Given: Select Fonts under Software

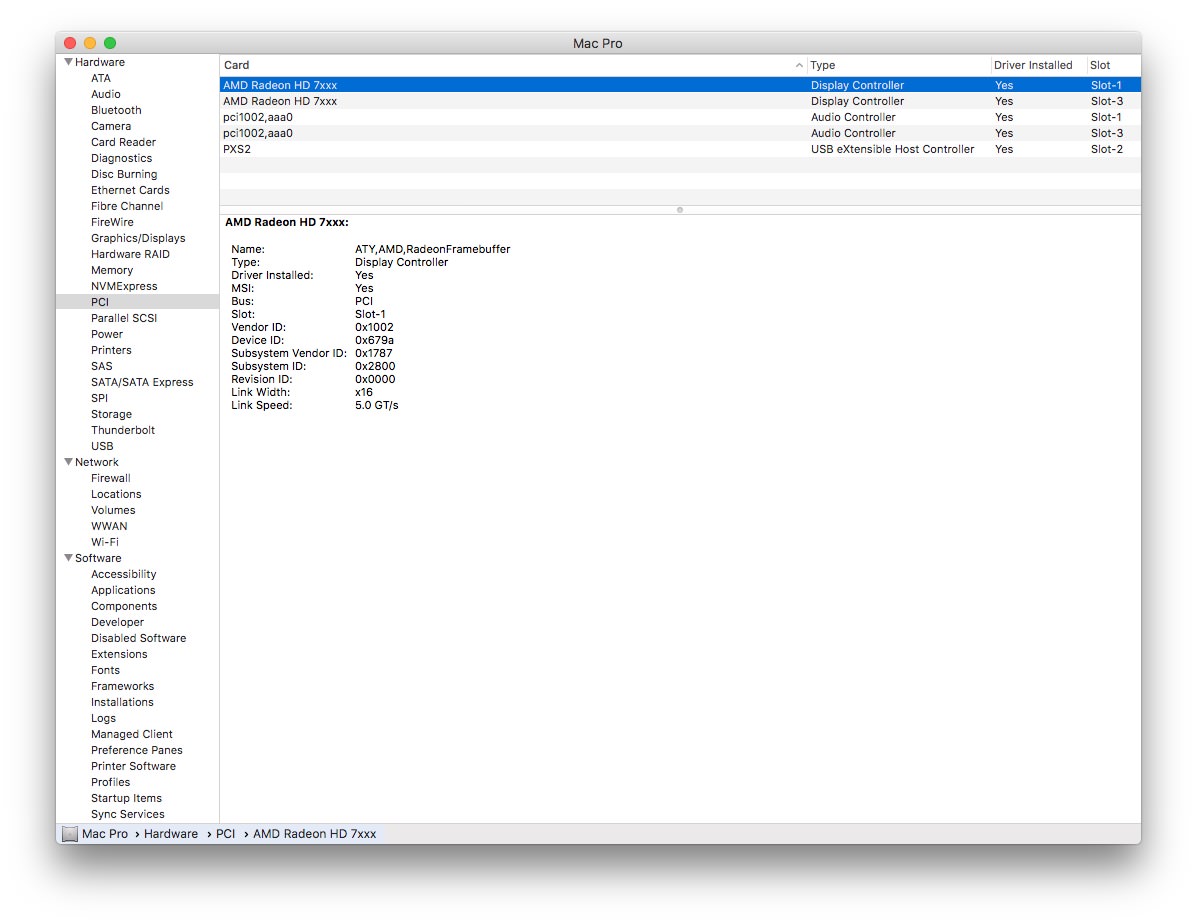Looking at the screenshot, I should (x=105, y=671).
